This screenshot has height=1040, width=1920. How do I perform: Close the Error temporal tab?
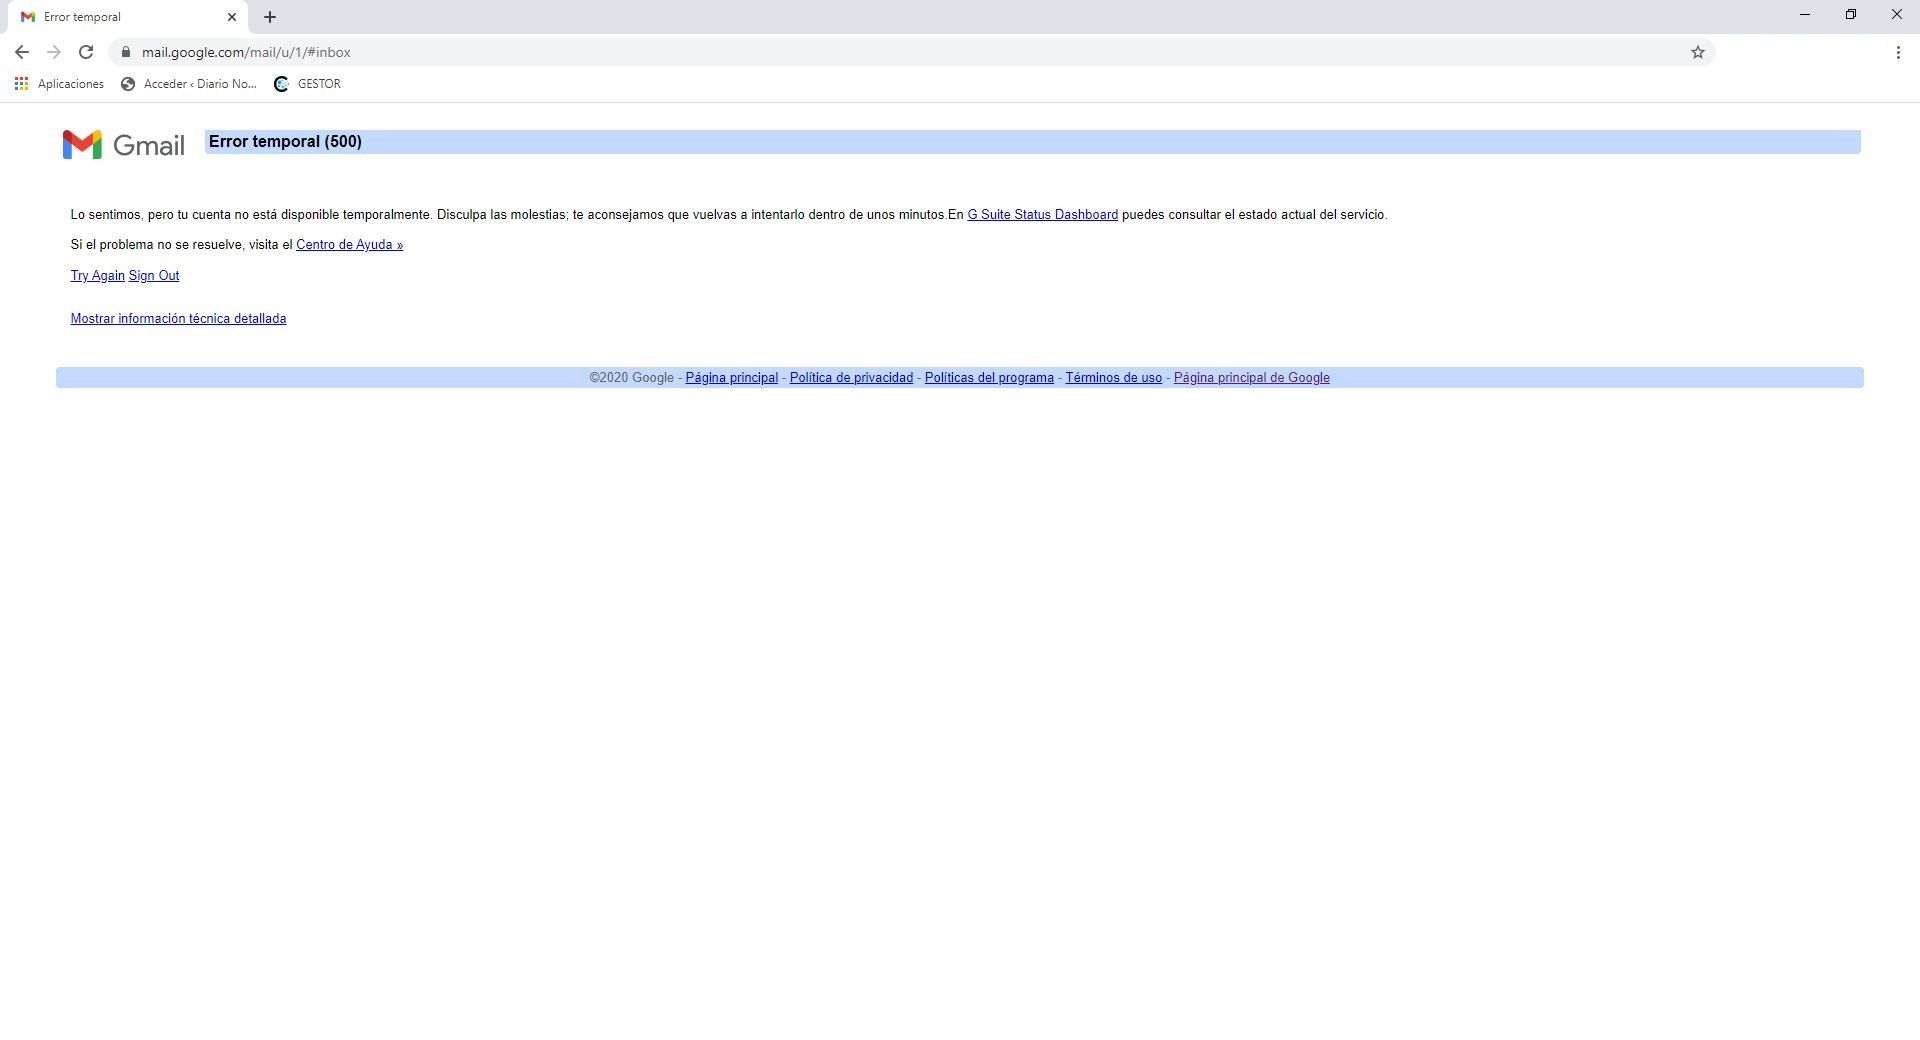pos(232,17)
